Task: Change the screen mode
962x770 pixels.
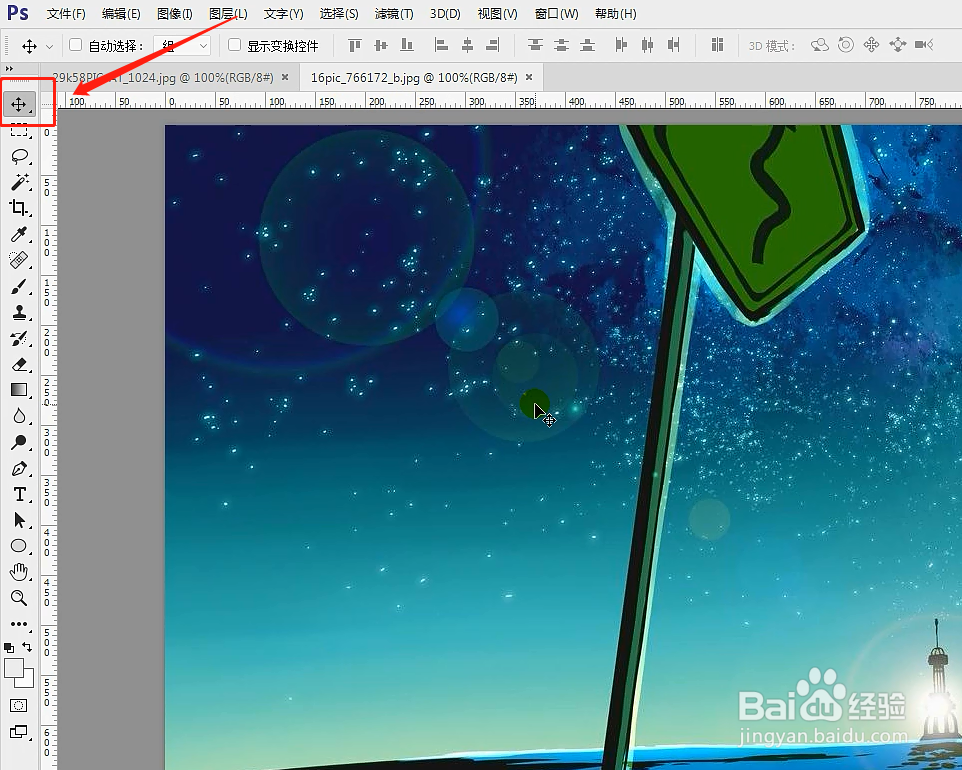Action: [19, 731]
